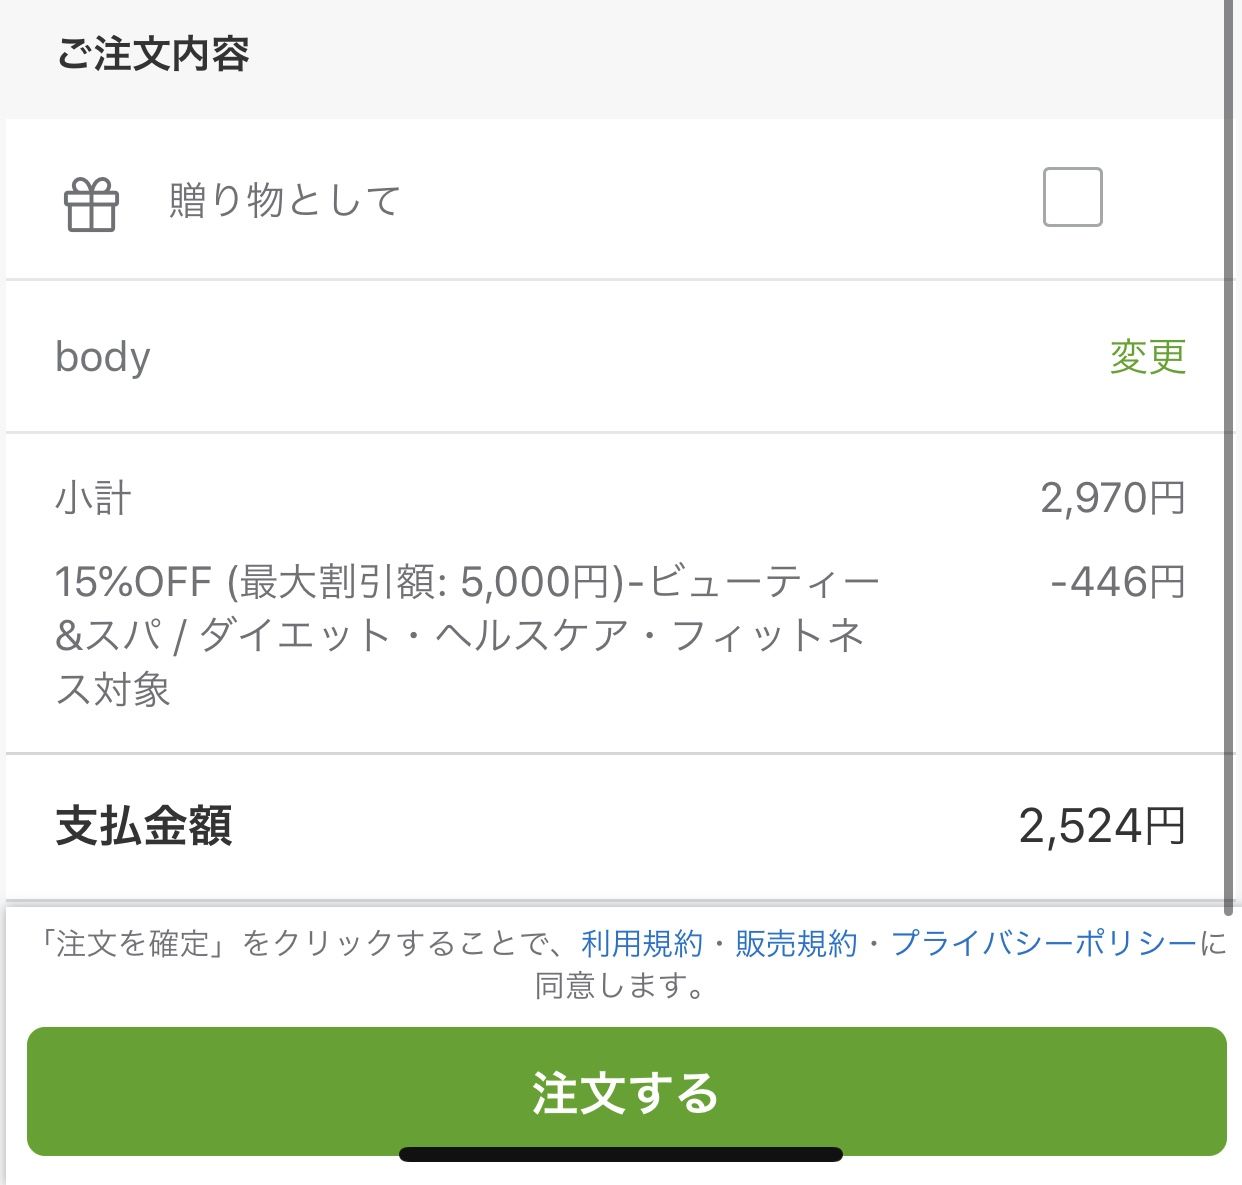Click the 同意します。 agreement text
This screenshot has height=1185, width=1242.
point(621,986)
